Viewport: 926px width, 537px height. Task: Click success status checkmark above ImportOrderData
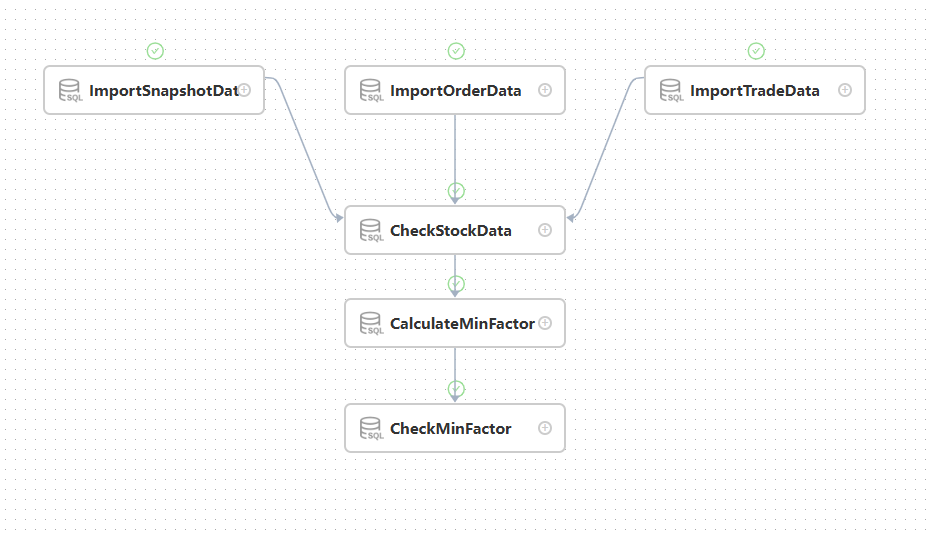pyautogui.click(x=456, y=51)
